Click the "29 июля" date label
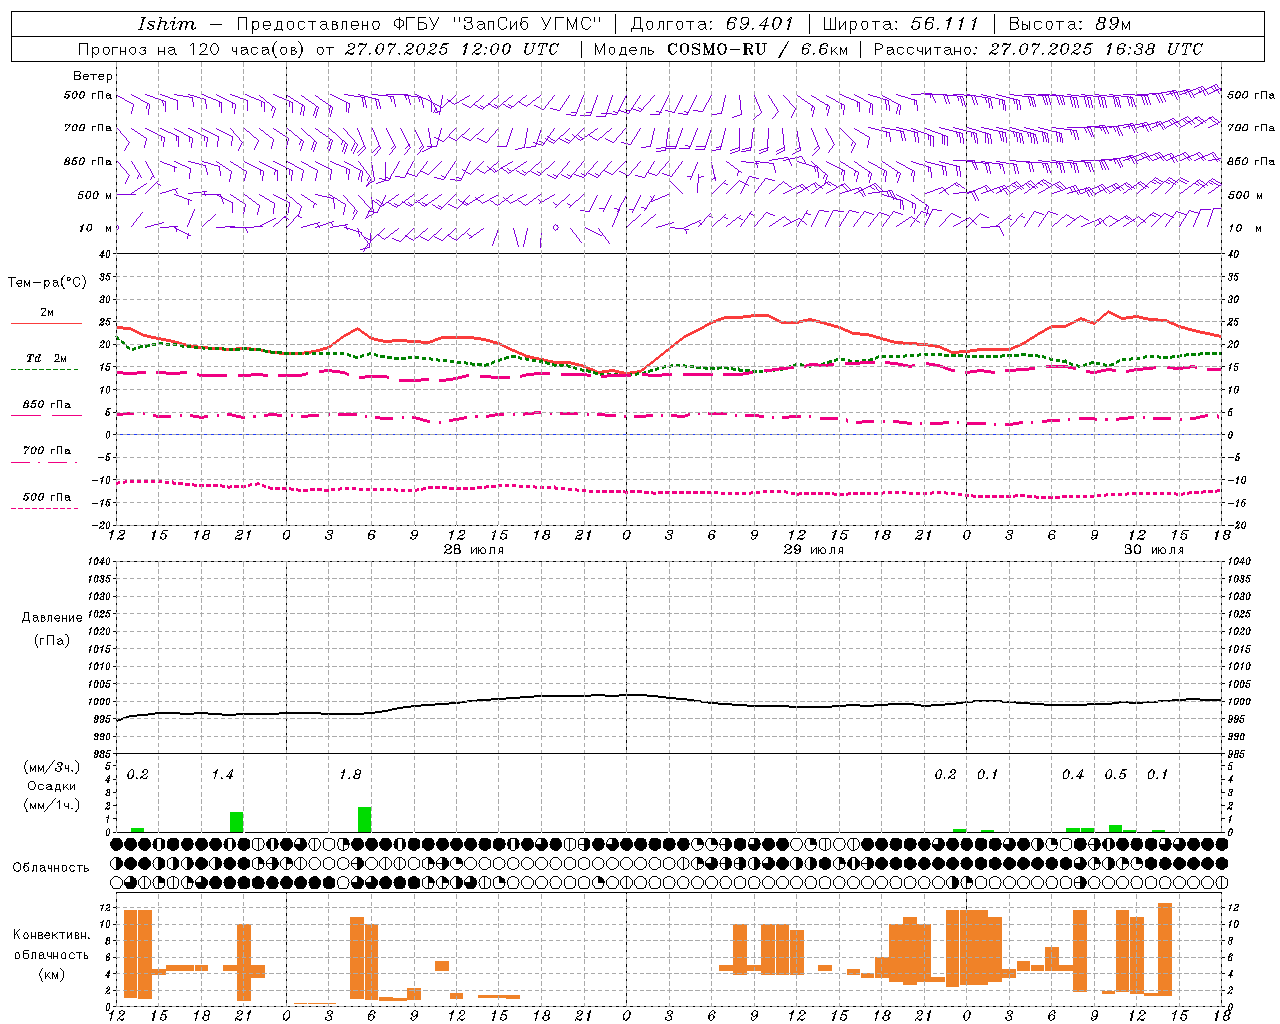Viewport: 1280px width, 1024px height. [x=814, y=550]
